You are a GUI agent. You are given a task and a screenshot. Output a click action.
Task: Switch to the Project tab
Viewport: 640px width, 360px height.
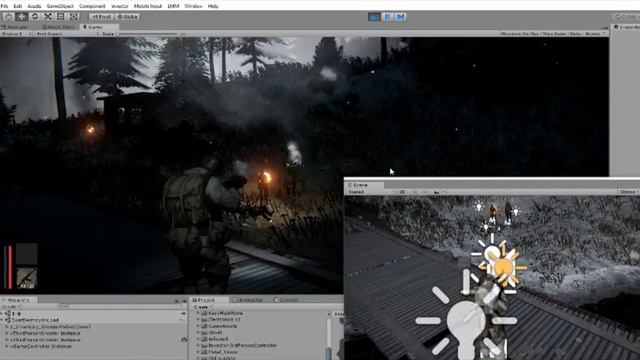[207, 300]
